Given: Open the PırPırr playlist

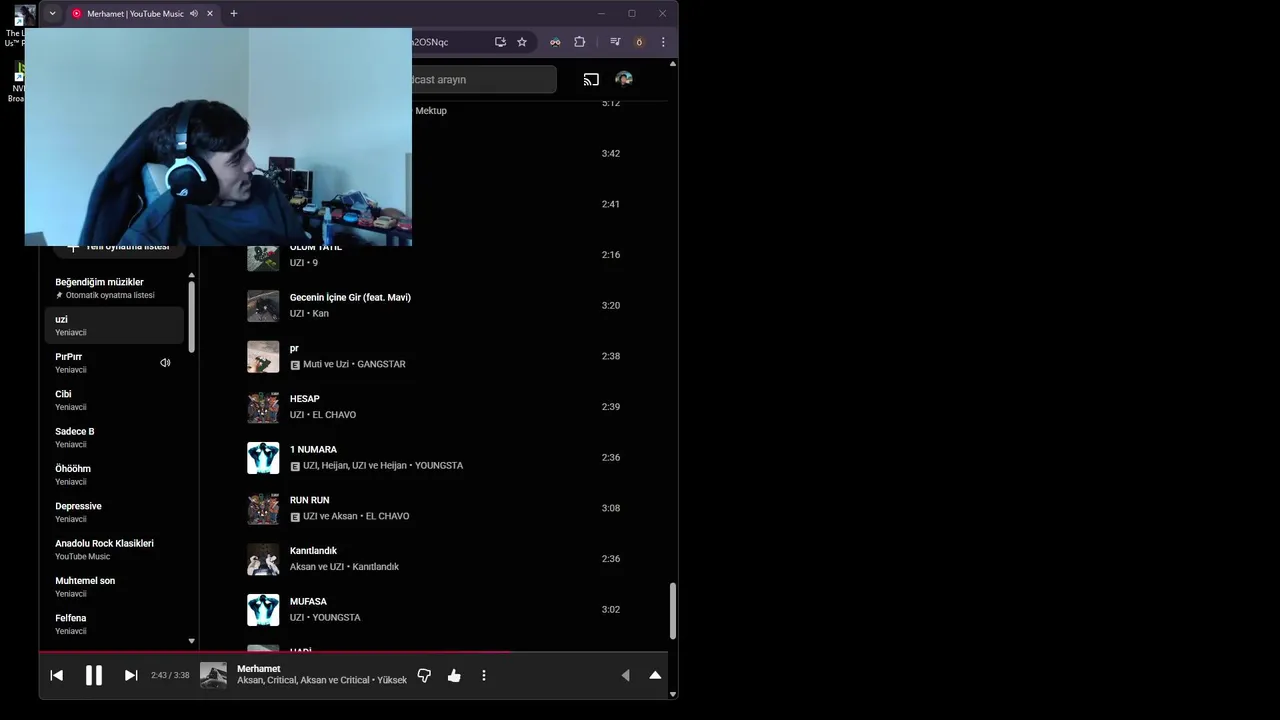Looking at the screenshot, I should click(x=114, y=363).
